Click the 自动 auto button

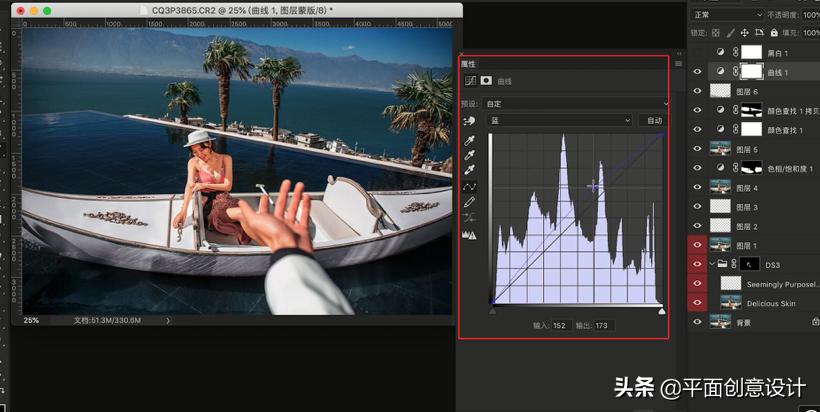click(654, 120)
